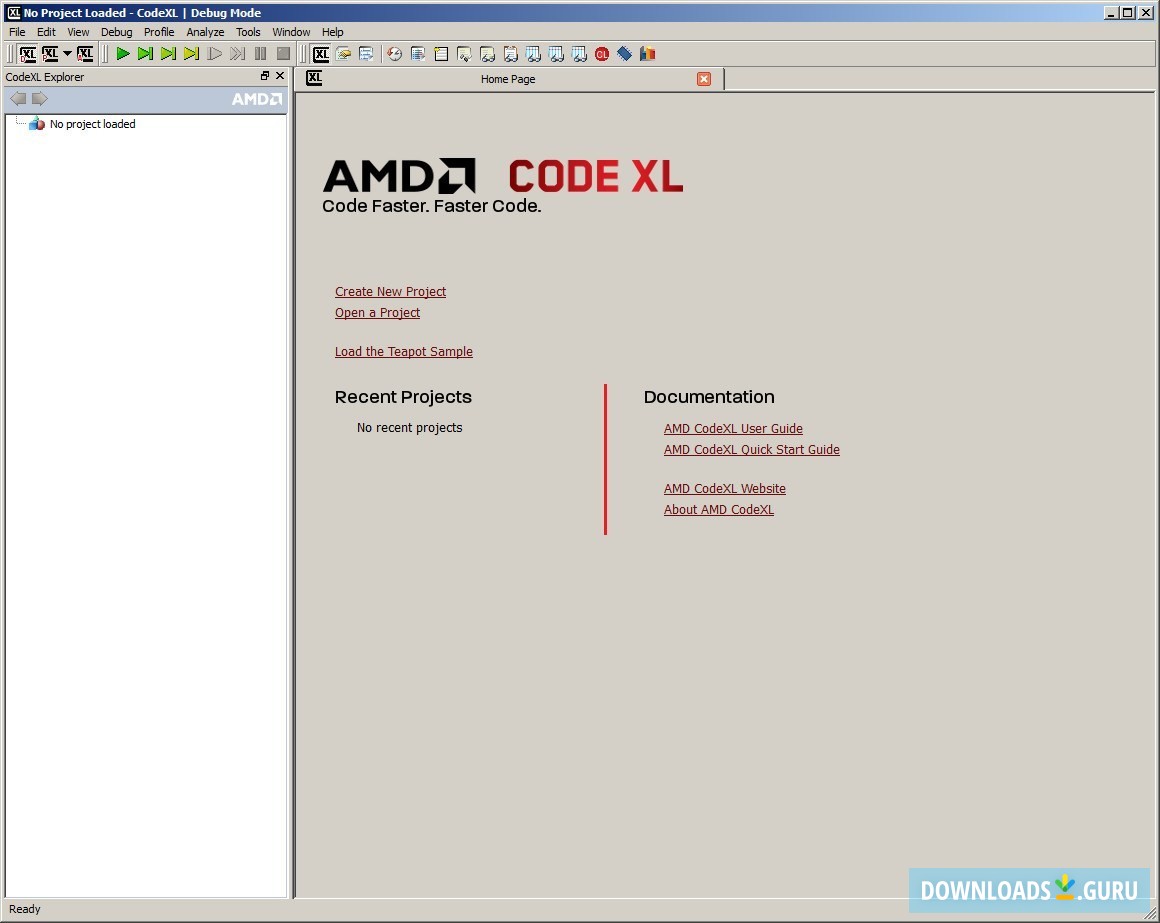Open the Profile menu
Viewport: 1160px width, 923px height.
click(x=159, y=31)
